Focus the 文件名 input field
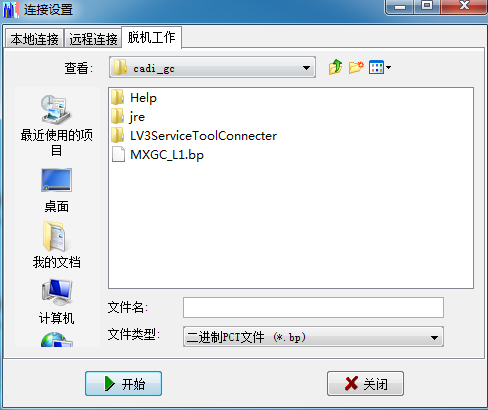Image resolution: width=488 pixels, height=410 pixels. tap(313, 307)
